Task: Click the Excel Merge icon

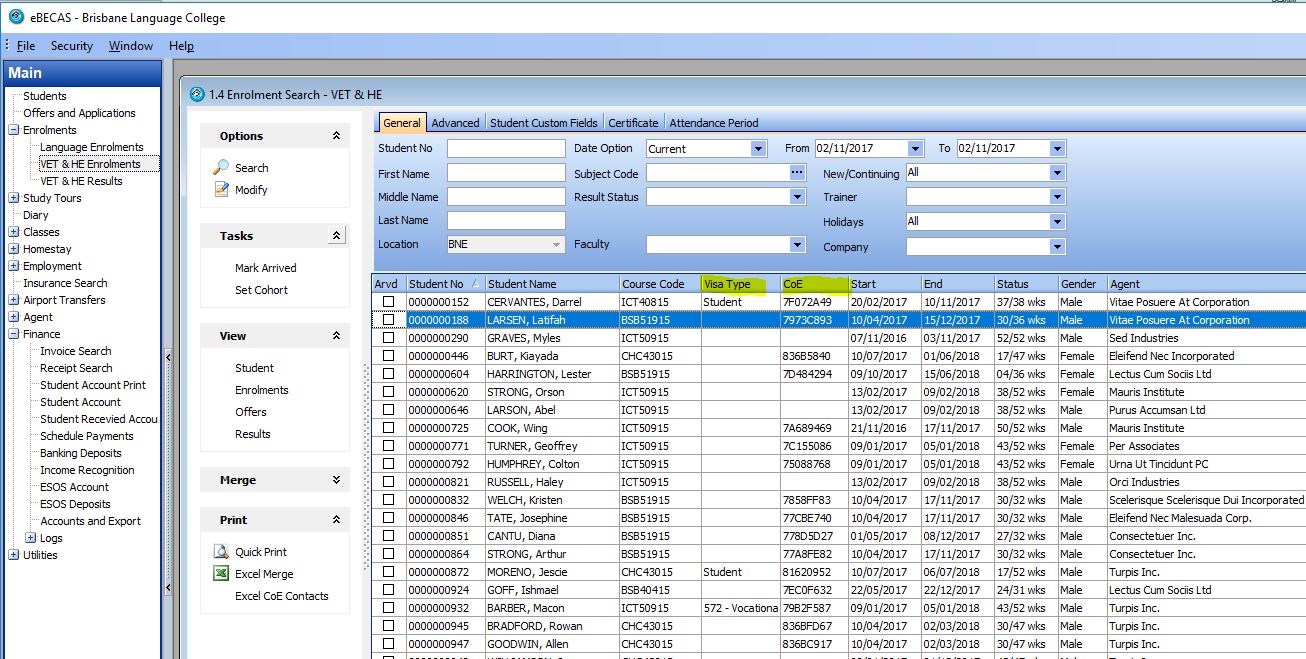Action: coord(221,574)
